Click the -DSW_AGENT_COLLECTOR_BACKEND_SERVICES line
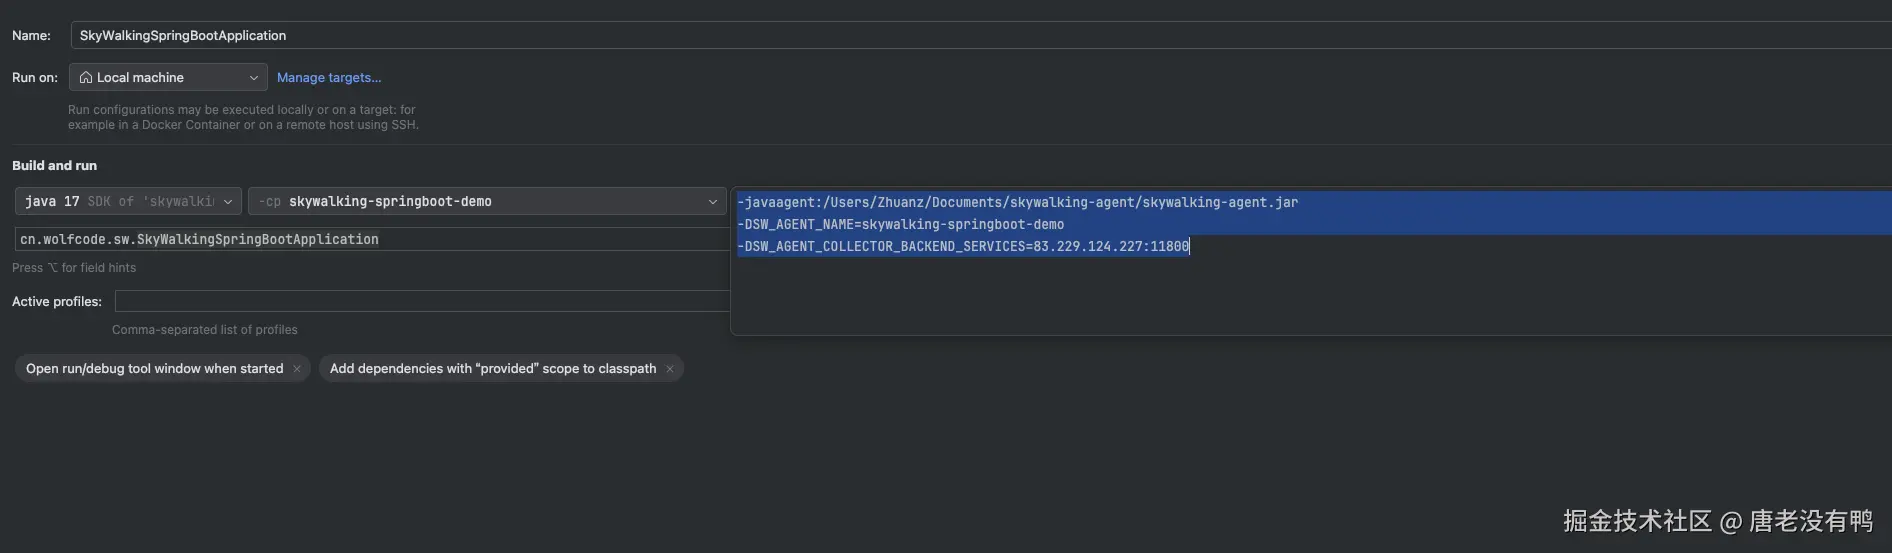Viewport: 1892px width, 553px height. point(963,247)
